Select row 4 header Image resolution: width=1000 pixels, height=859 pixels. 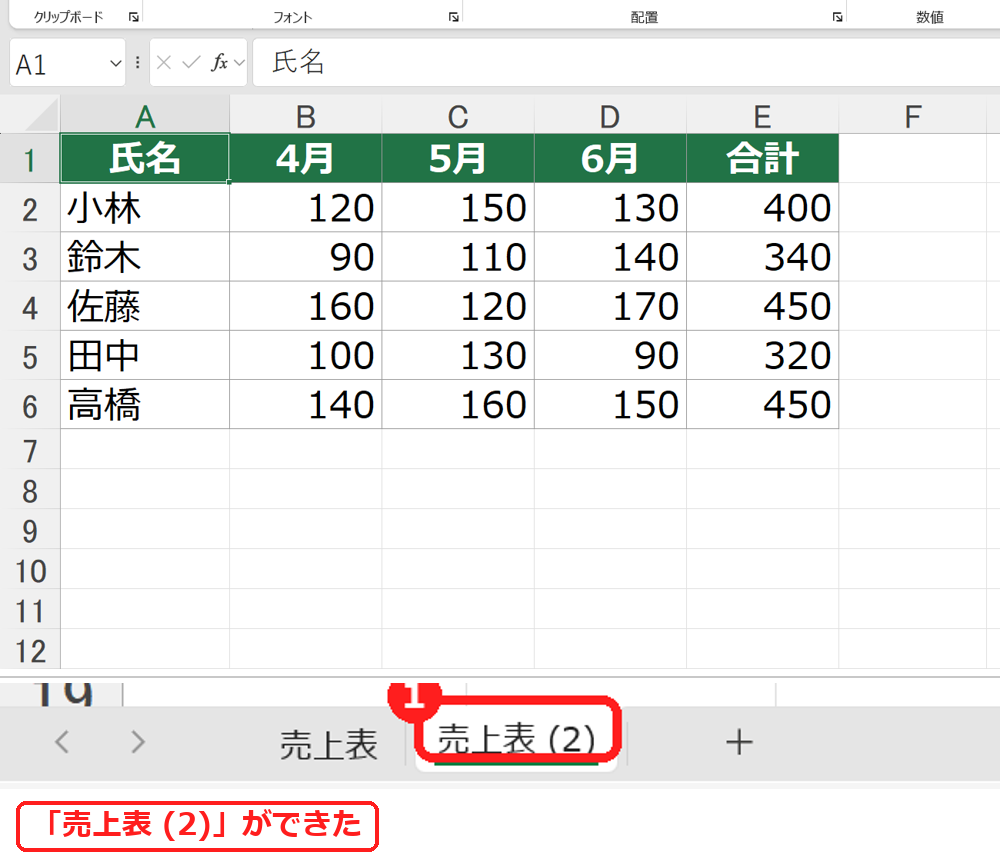click(x=30, y=307)
